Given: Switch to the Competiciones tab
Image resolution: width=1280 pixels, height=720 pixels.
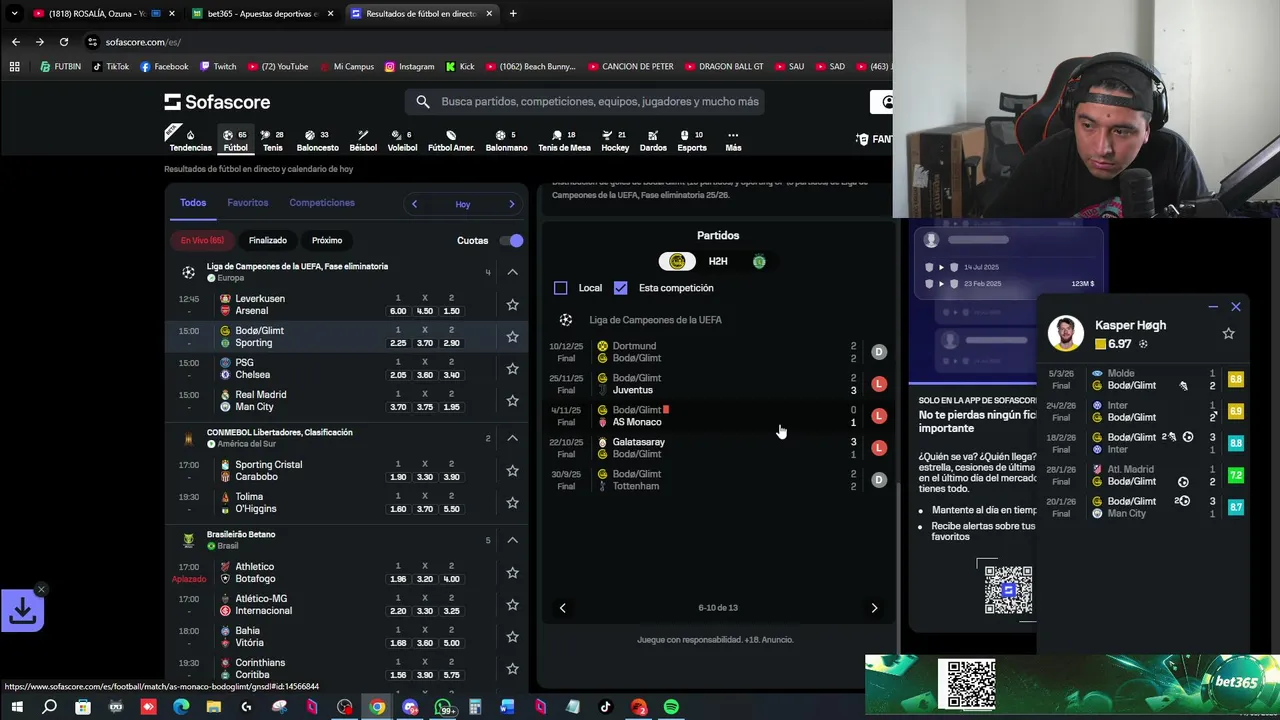Looking at the screenshot, I should coord(322,203).
